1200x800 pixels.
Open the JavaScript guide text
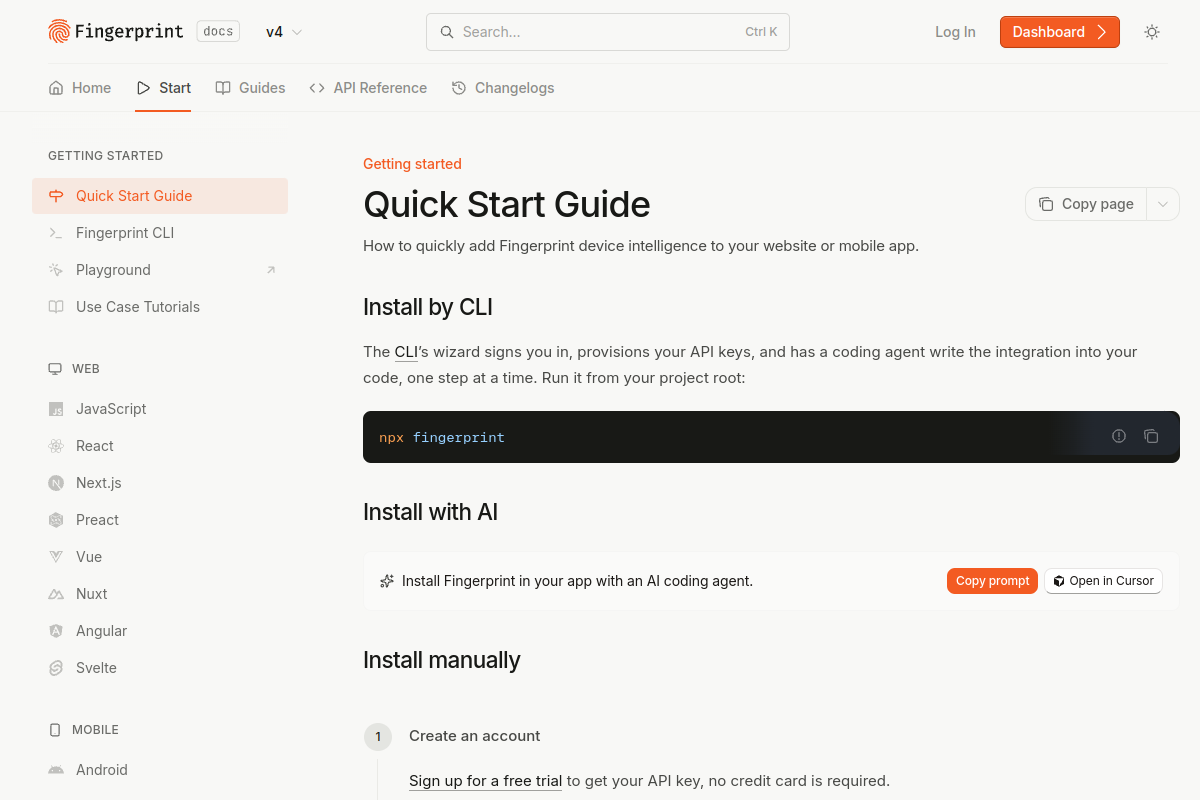click(111, 409)
